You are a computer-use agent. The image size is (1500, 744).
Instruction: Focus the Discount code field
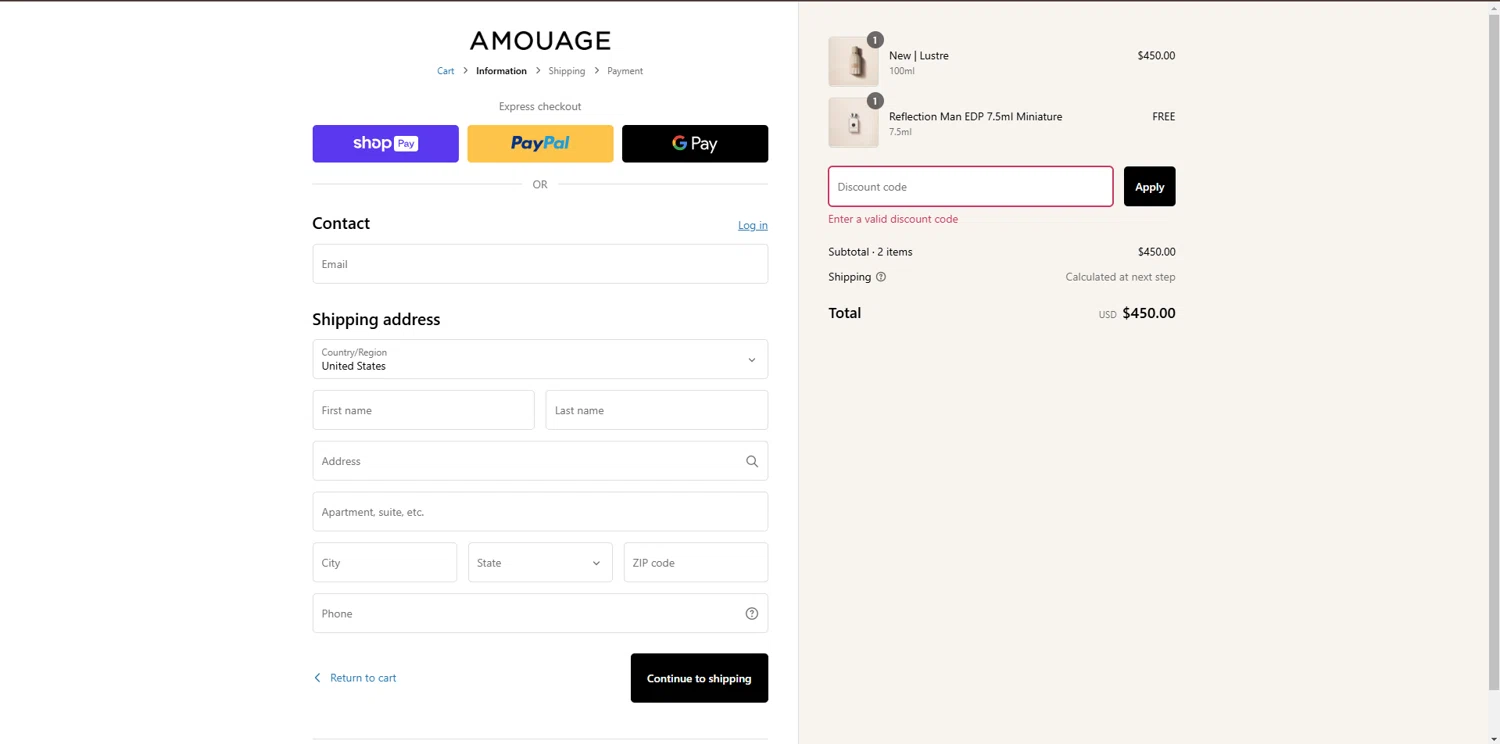(970, 187)
